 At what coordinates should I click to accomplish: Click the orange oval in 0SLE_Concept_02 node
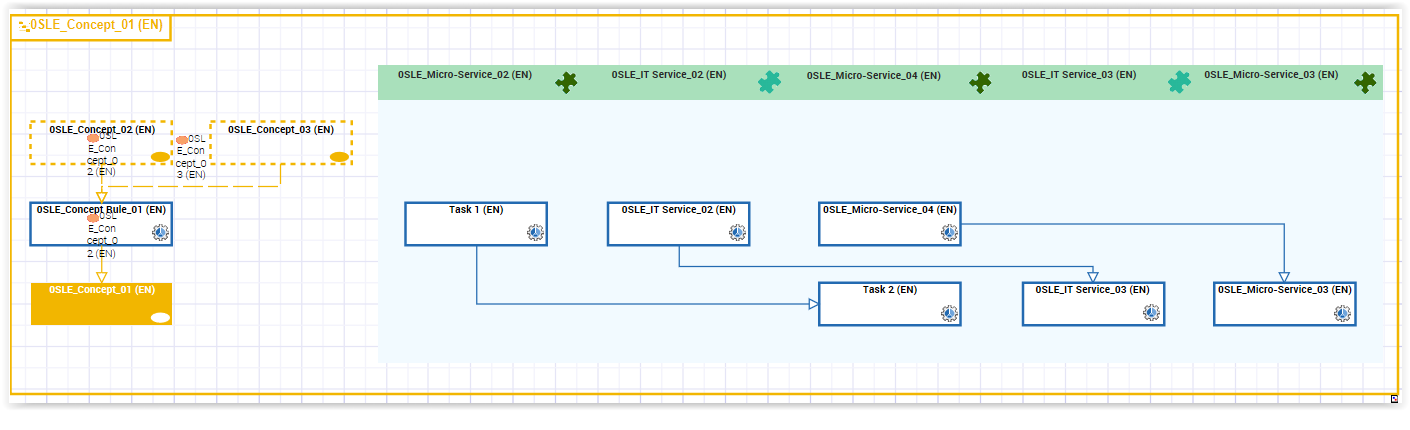coord(160,157)
